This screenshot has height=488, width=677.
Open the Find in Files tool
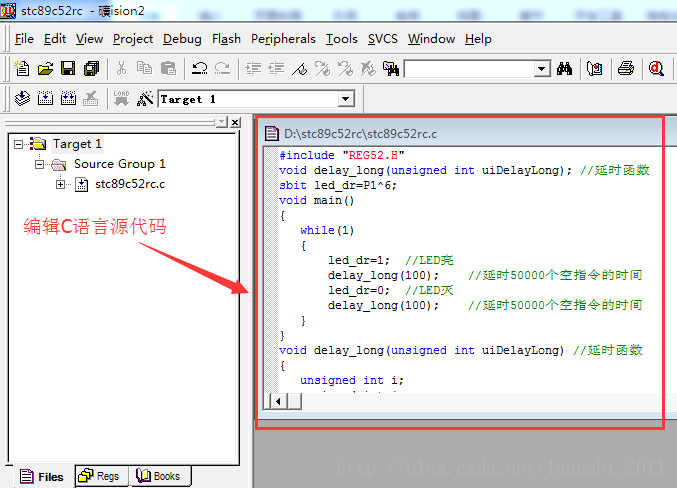point(391,68)
